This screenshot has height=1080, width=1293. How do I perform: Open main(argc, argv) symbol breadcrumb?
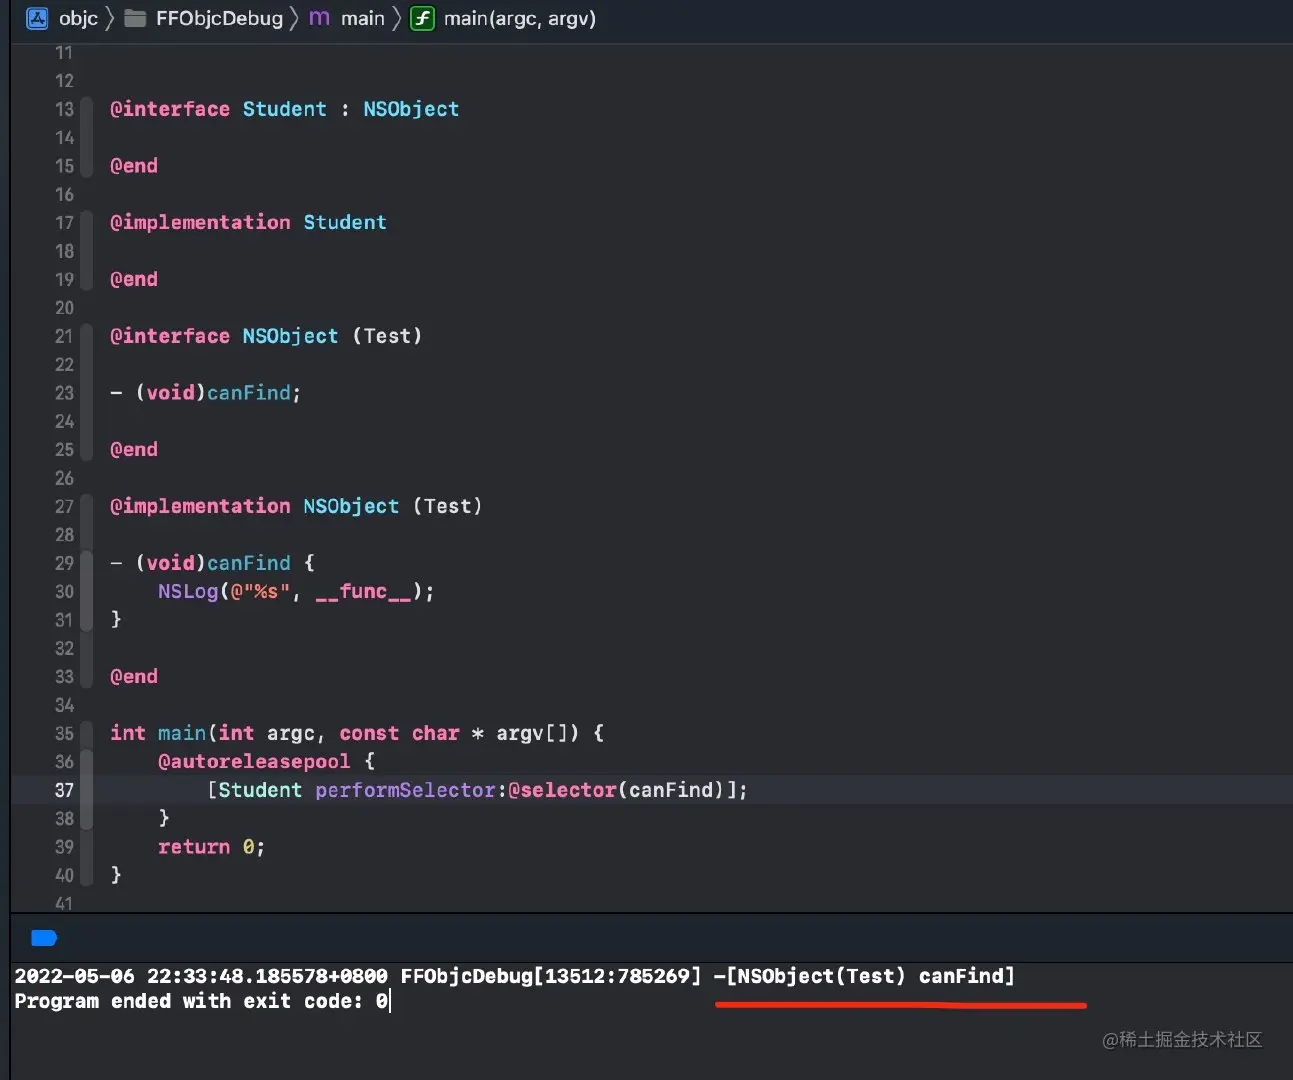[x=519, y=18]
